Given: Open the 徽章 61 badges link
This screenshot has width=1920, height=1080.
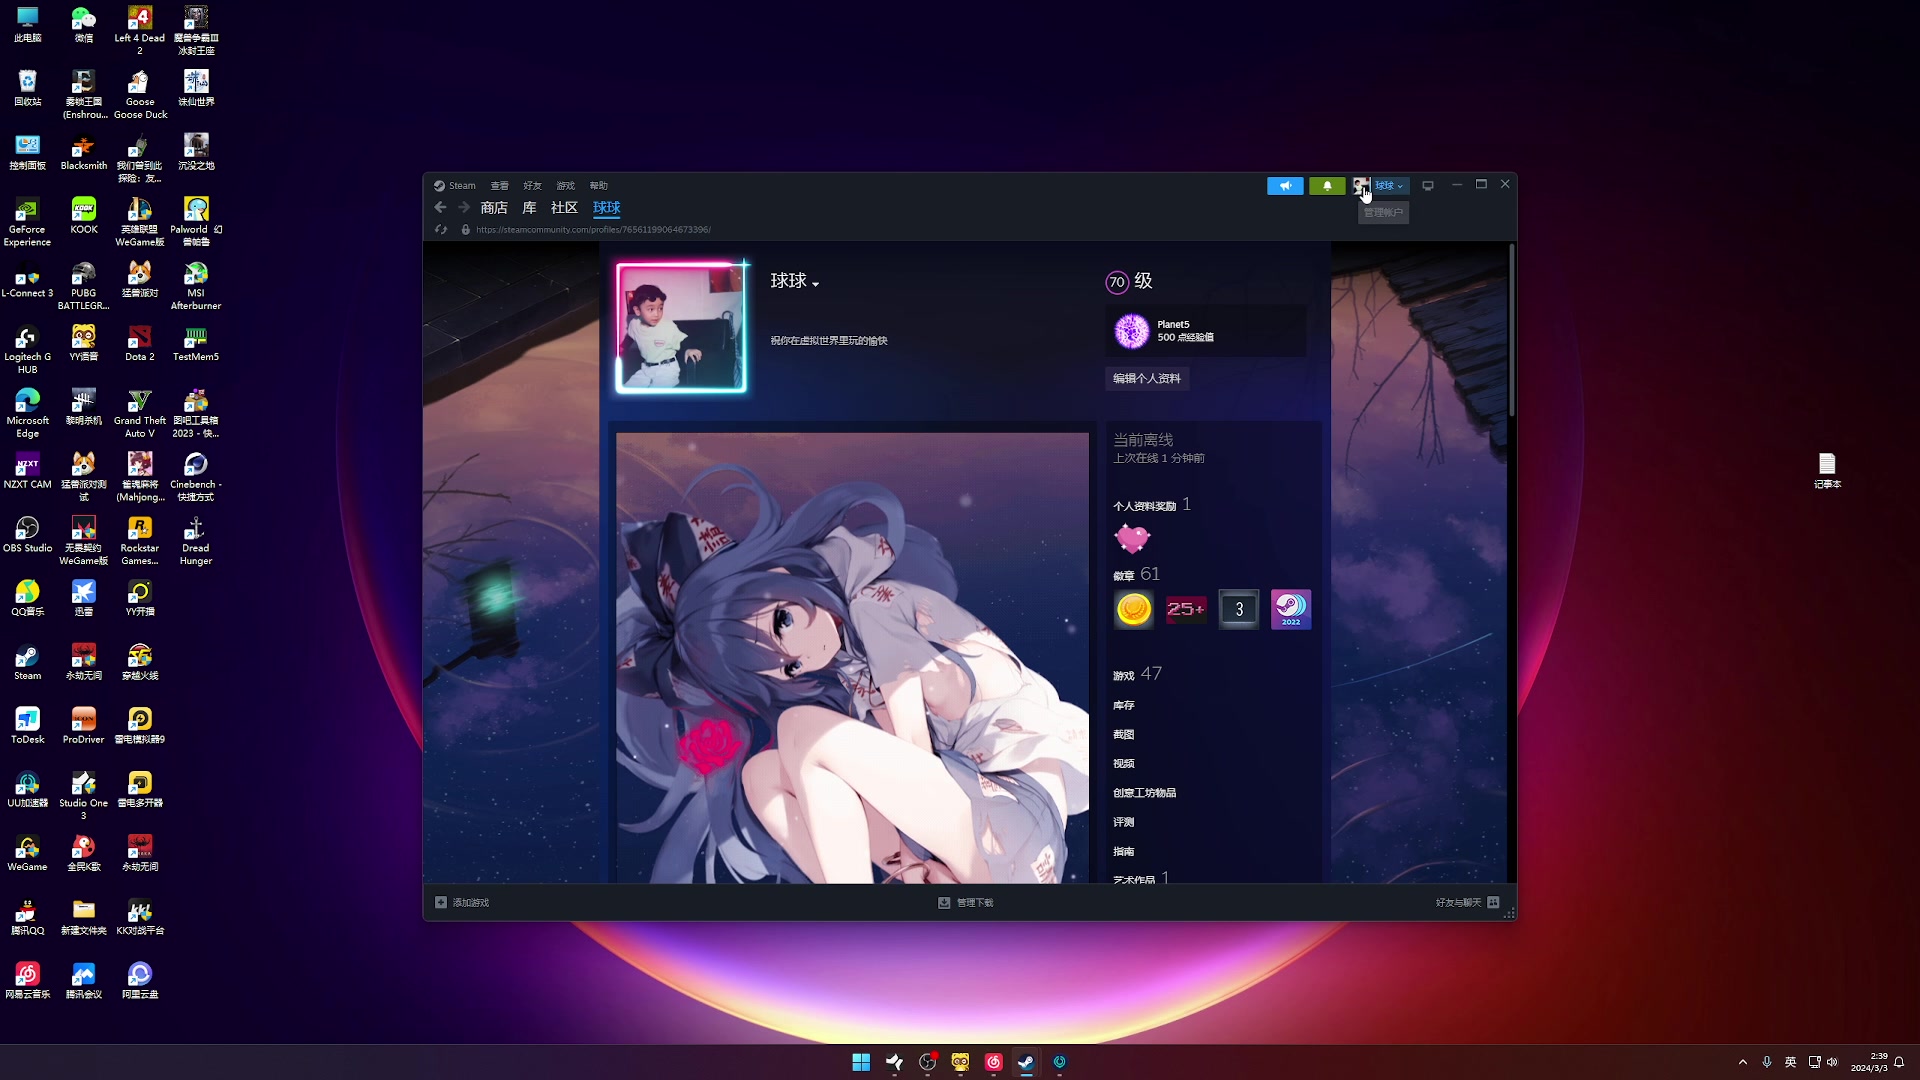Looking at the screenshot, I should pos(1137,574).
